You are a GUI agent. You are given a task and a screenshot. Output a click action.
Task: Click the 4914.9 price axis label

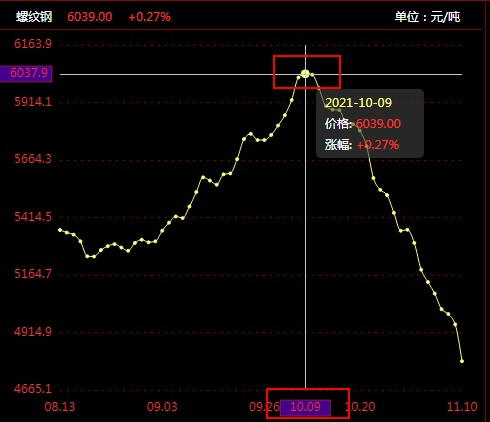33,332
